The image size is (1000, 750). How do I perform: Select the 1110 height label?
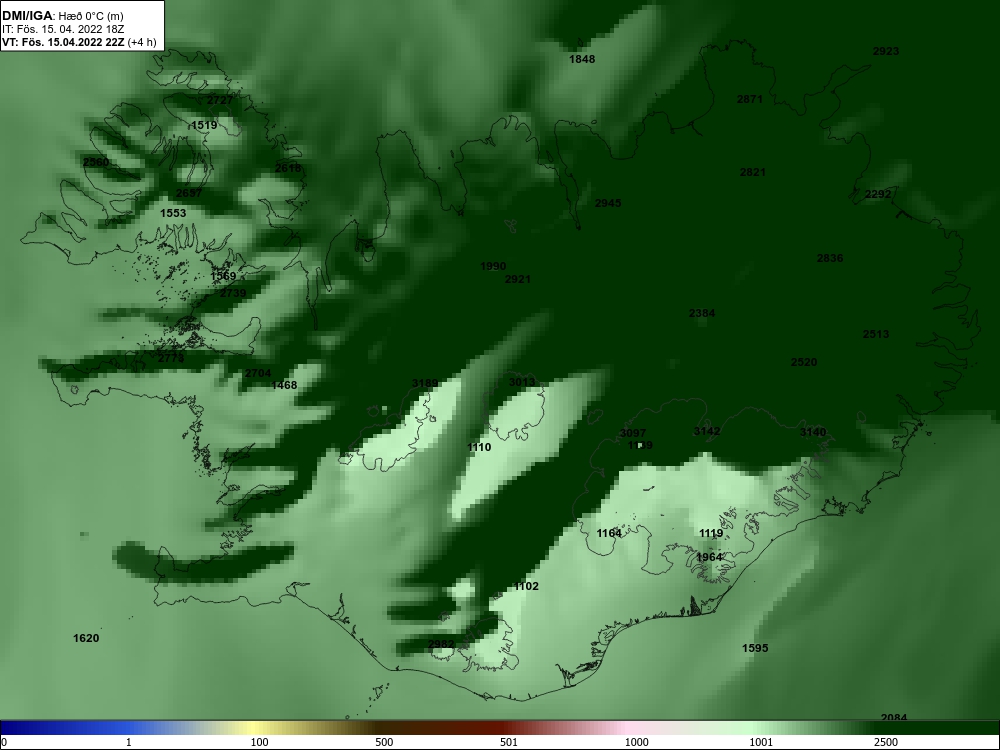point(479,448)
